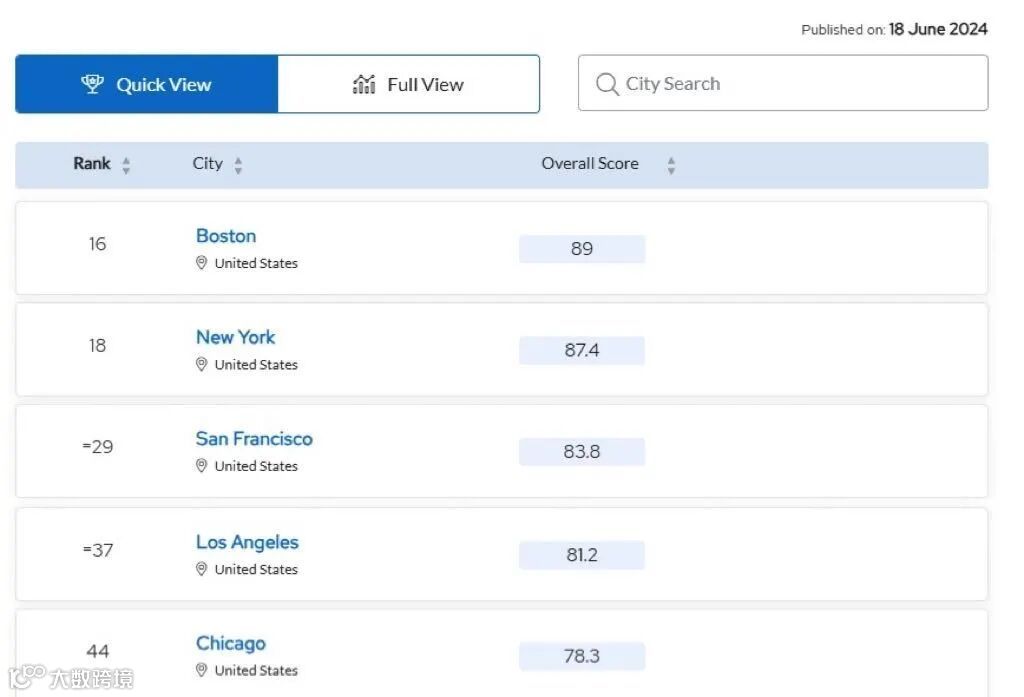Sort the table by Rank arrows
This screenshot has width=1024, height=697.
pos(126,165)
